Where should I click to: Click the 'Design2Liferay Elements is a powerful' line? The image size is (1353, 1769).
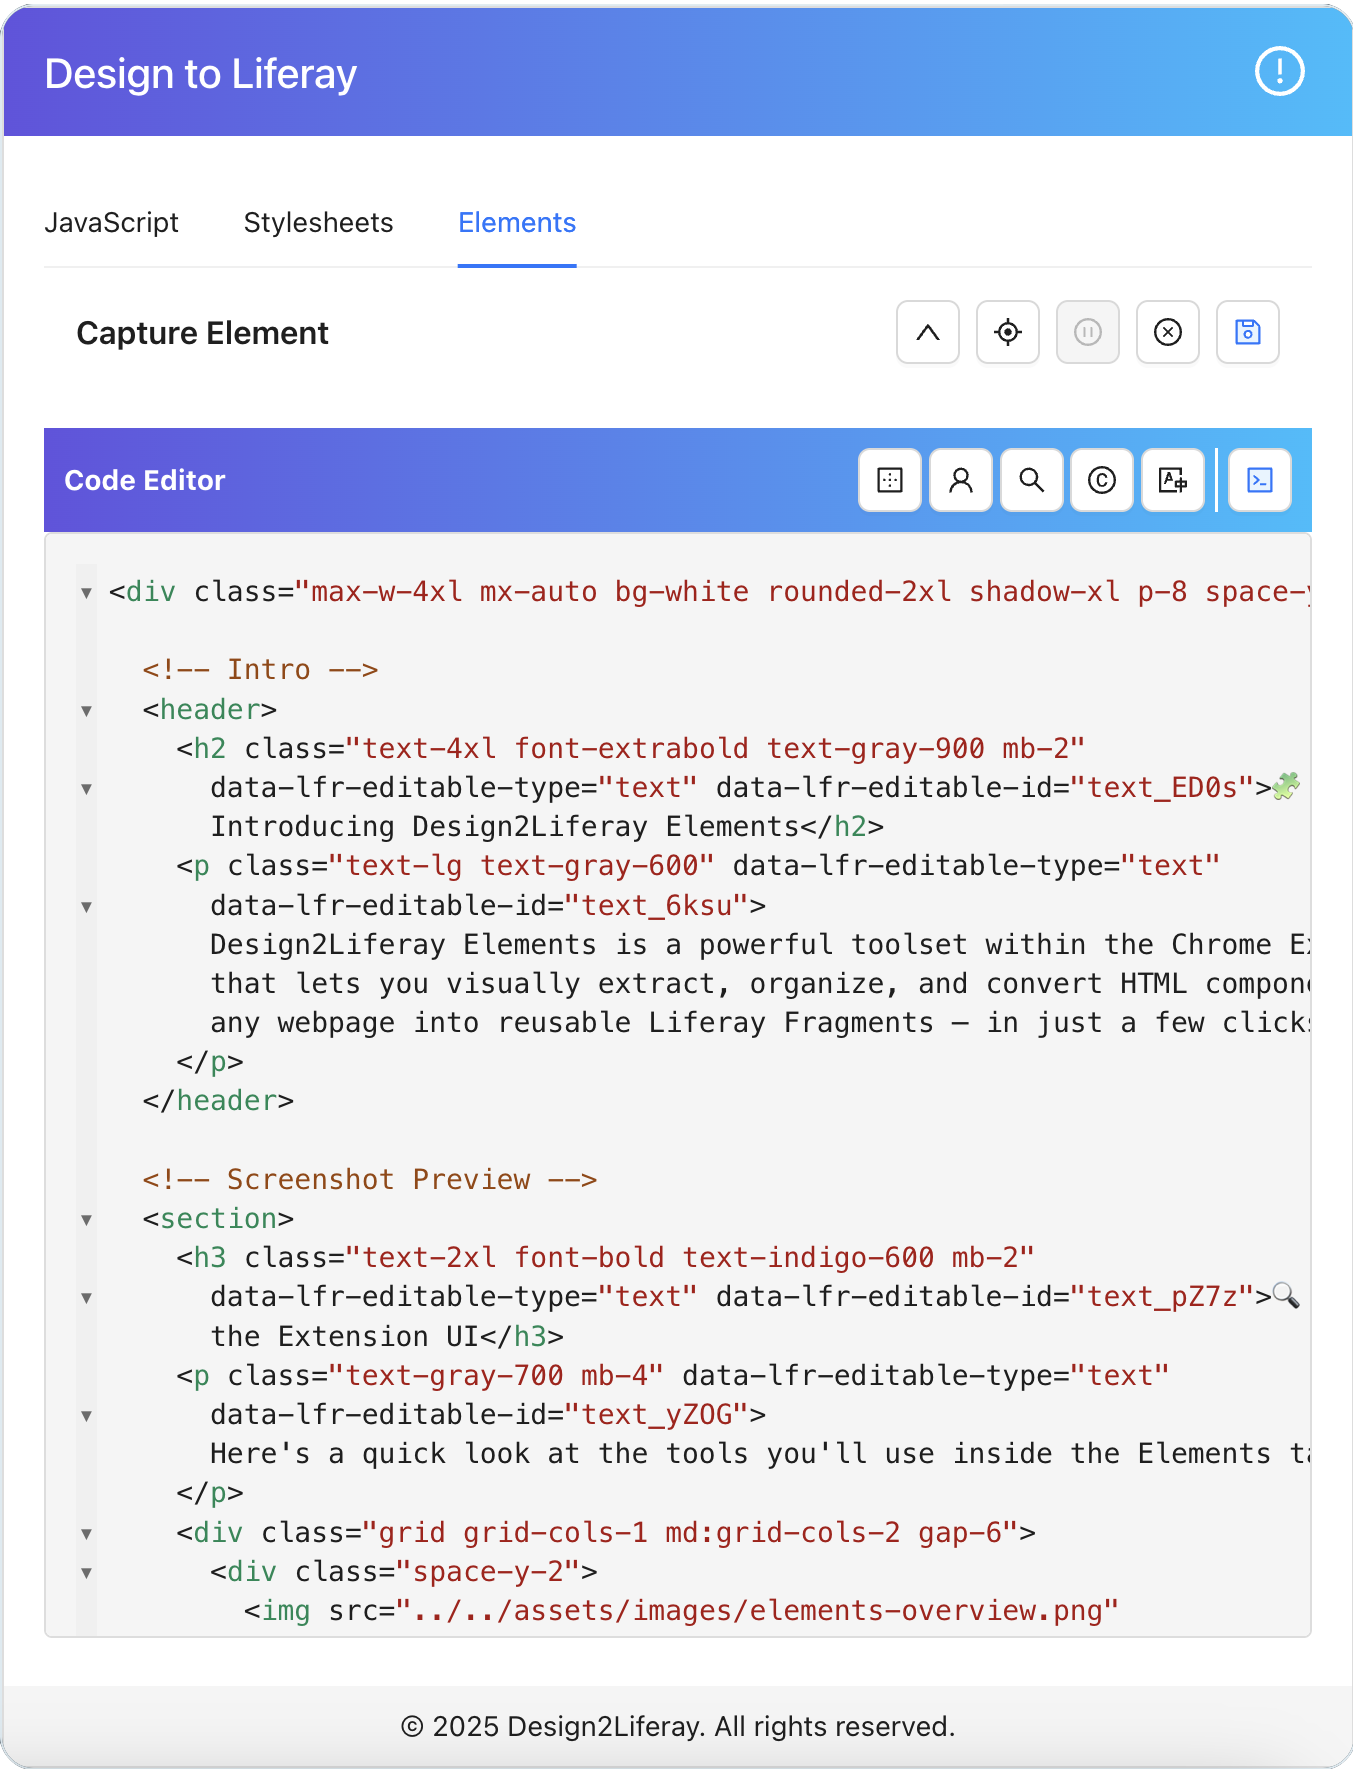coord(760,944)
